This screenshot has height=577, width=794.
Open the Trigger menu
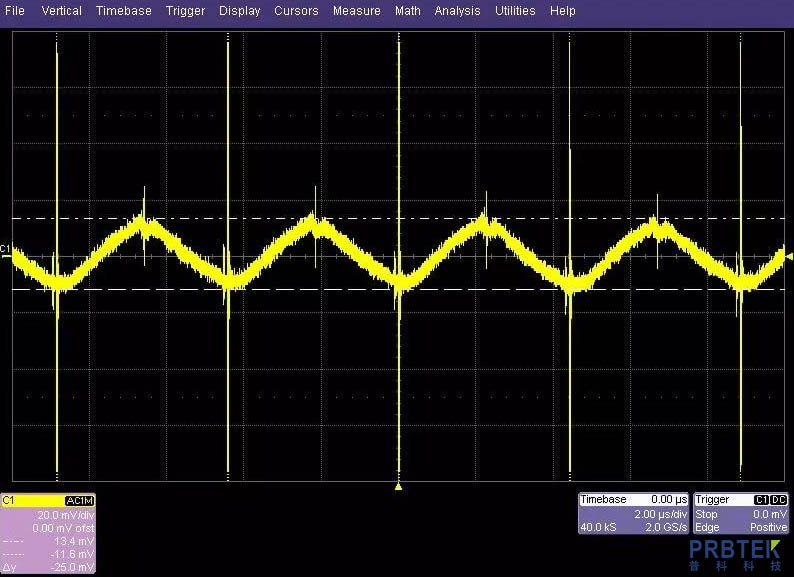coord(185,11)
